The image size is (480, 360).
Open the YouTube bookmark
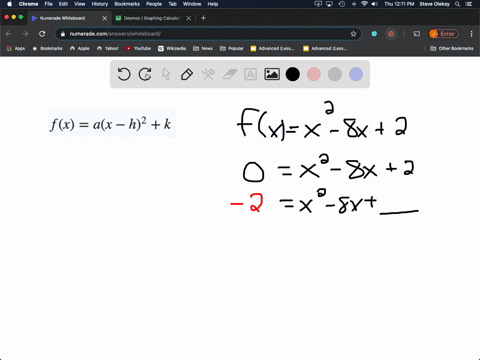(x=138, y=48)
